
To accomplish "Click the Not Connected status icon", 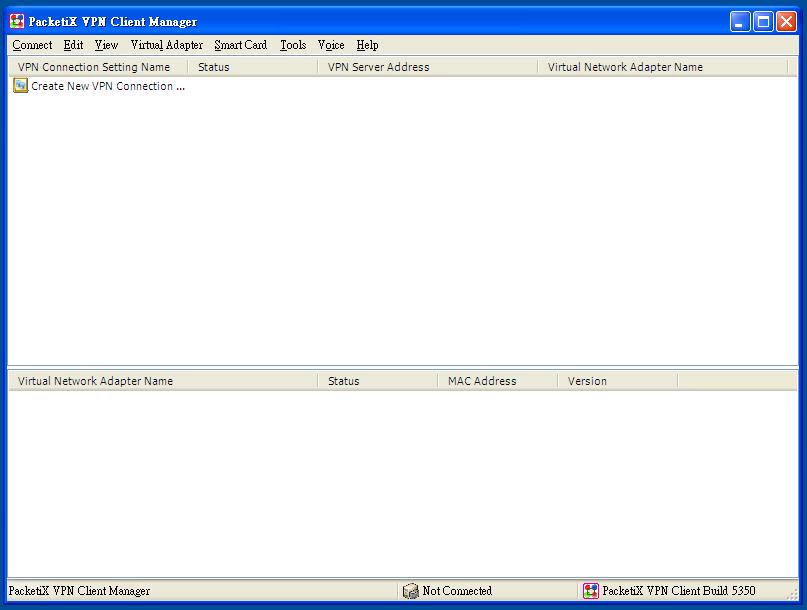I will pos(410,591).
